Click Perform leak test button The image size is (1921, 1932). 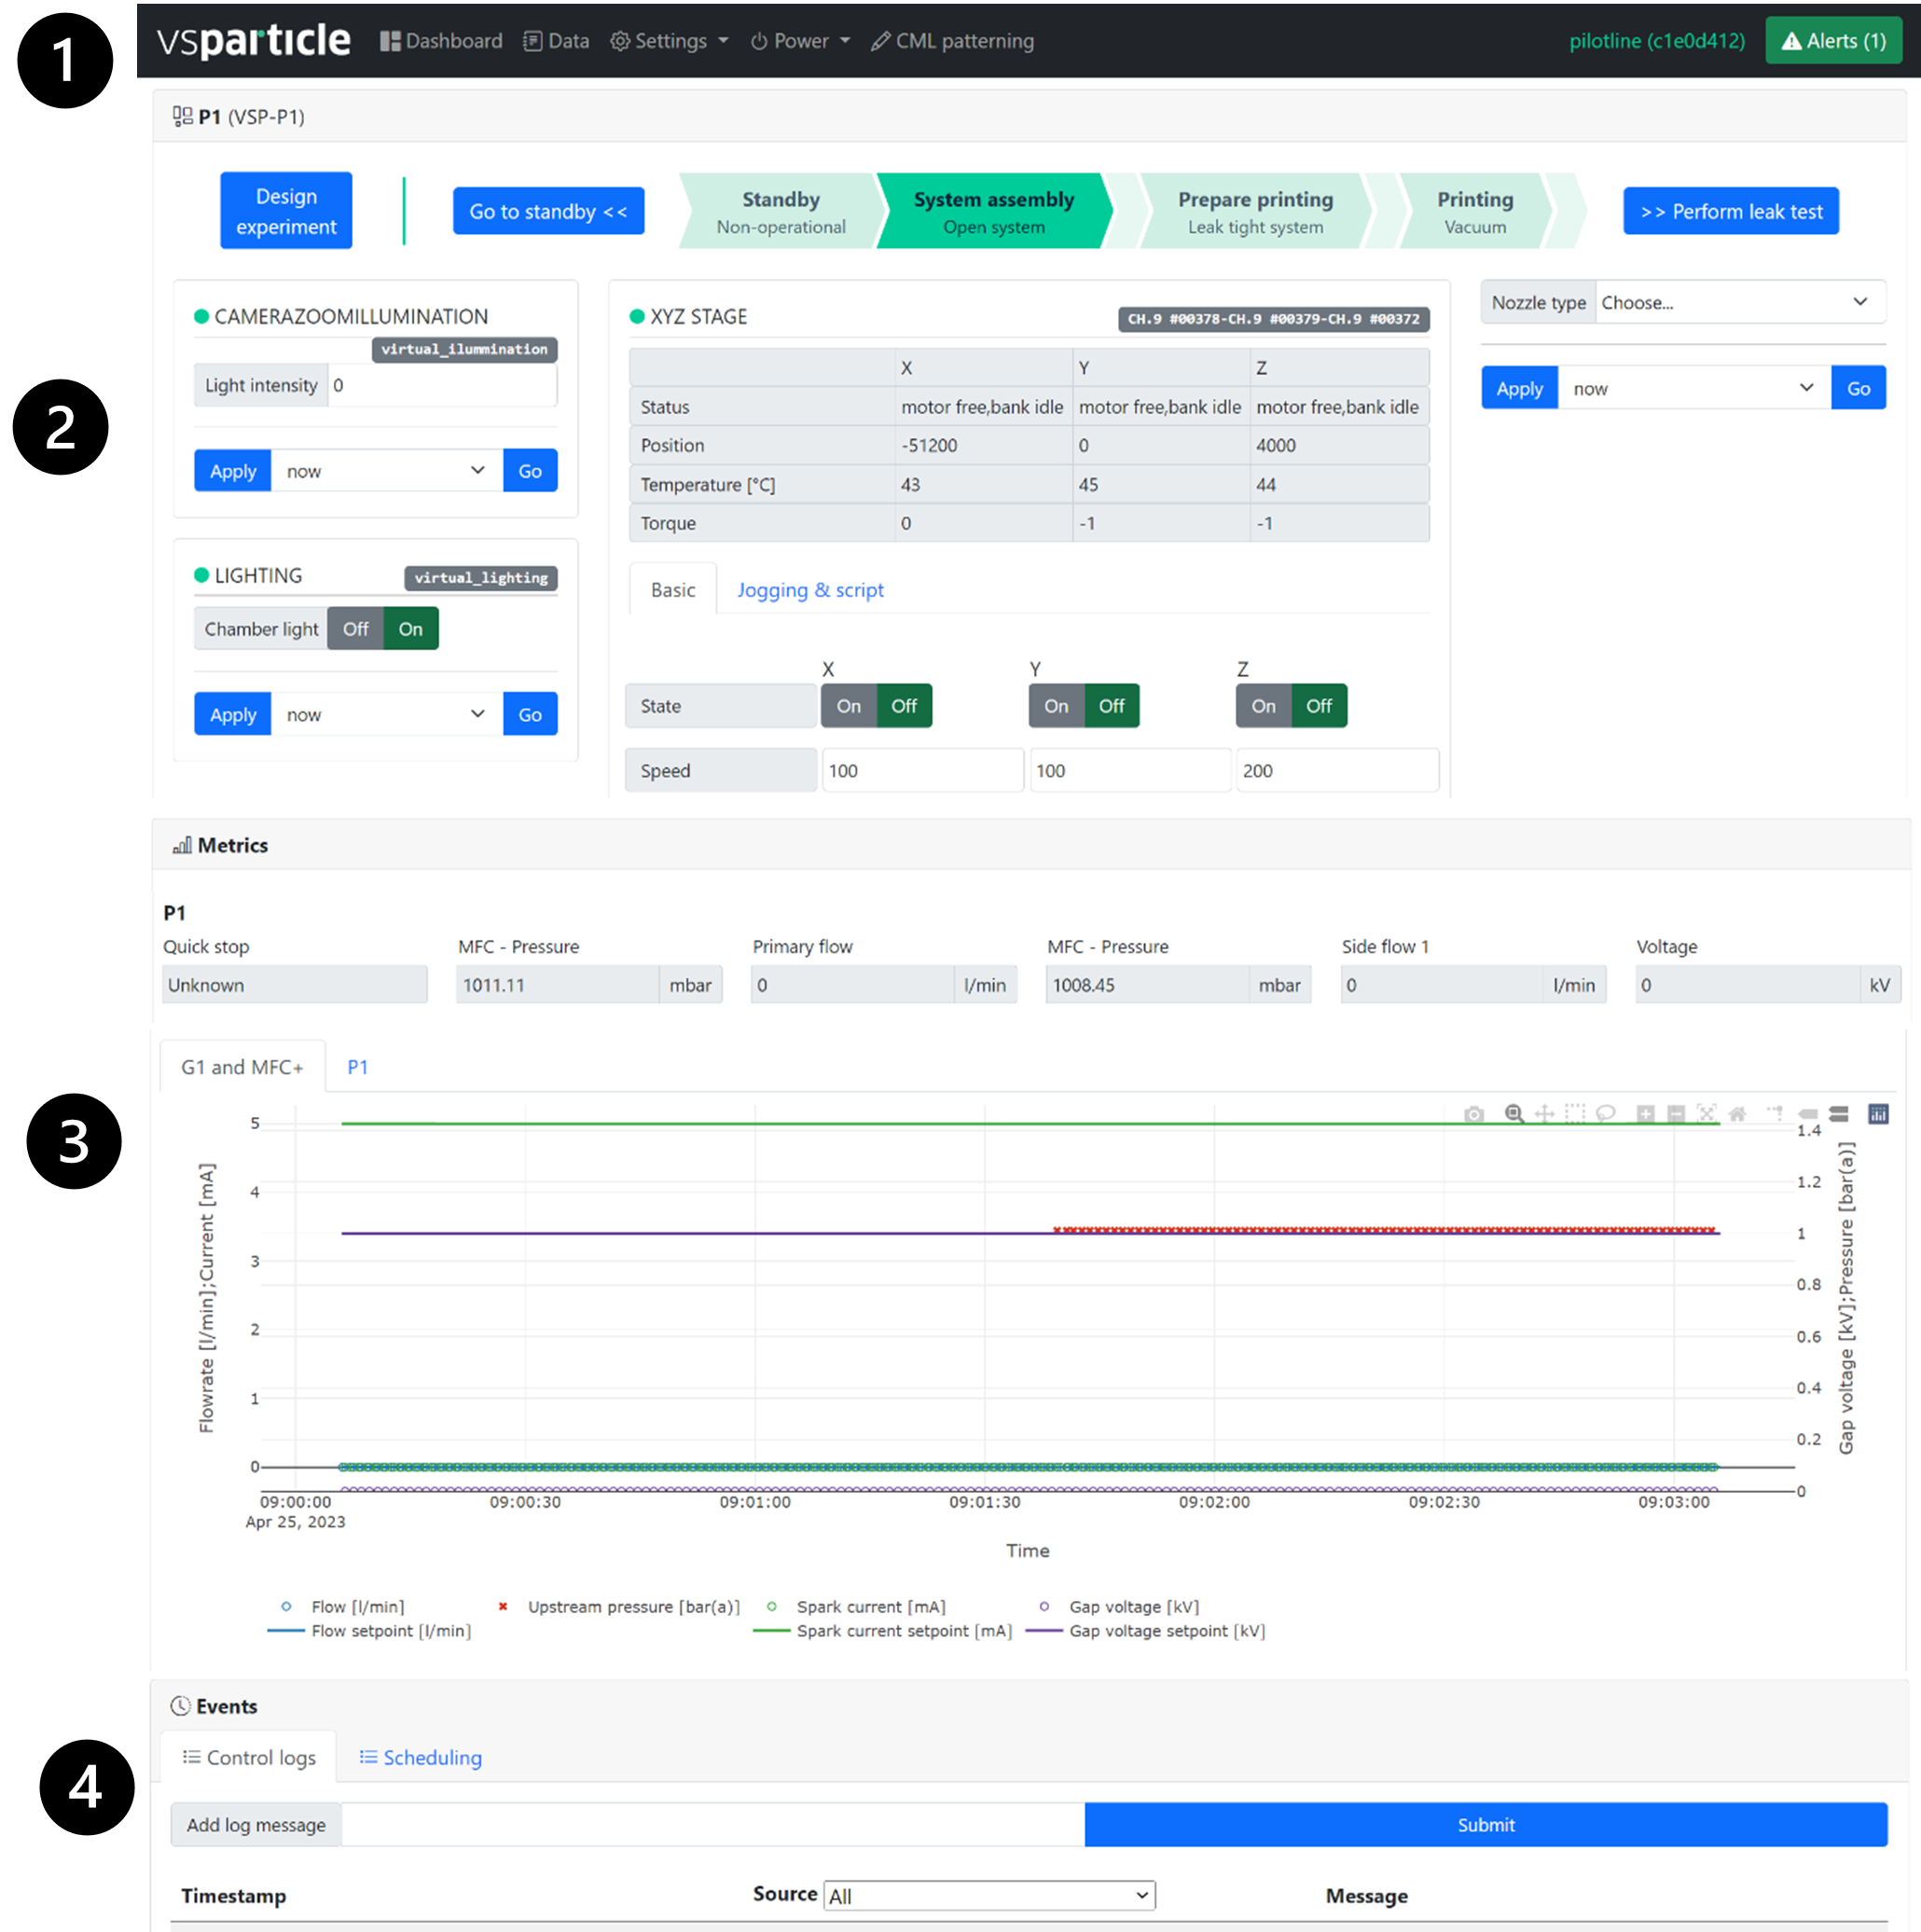[1730, 211]
